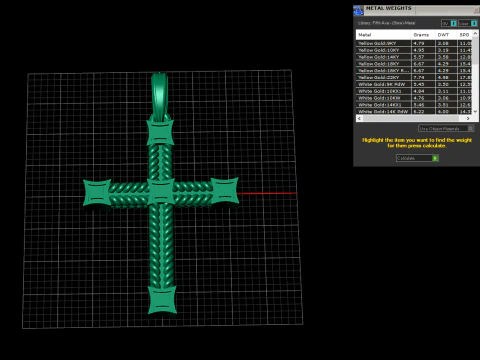Select the lower vertical twisted rope bar
Screen dimensions: 480x360
click(x=161, y=245)
